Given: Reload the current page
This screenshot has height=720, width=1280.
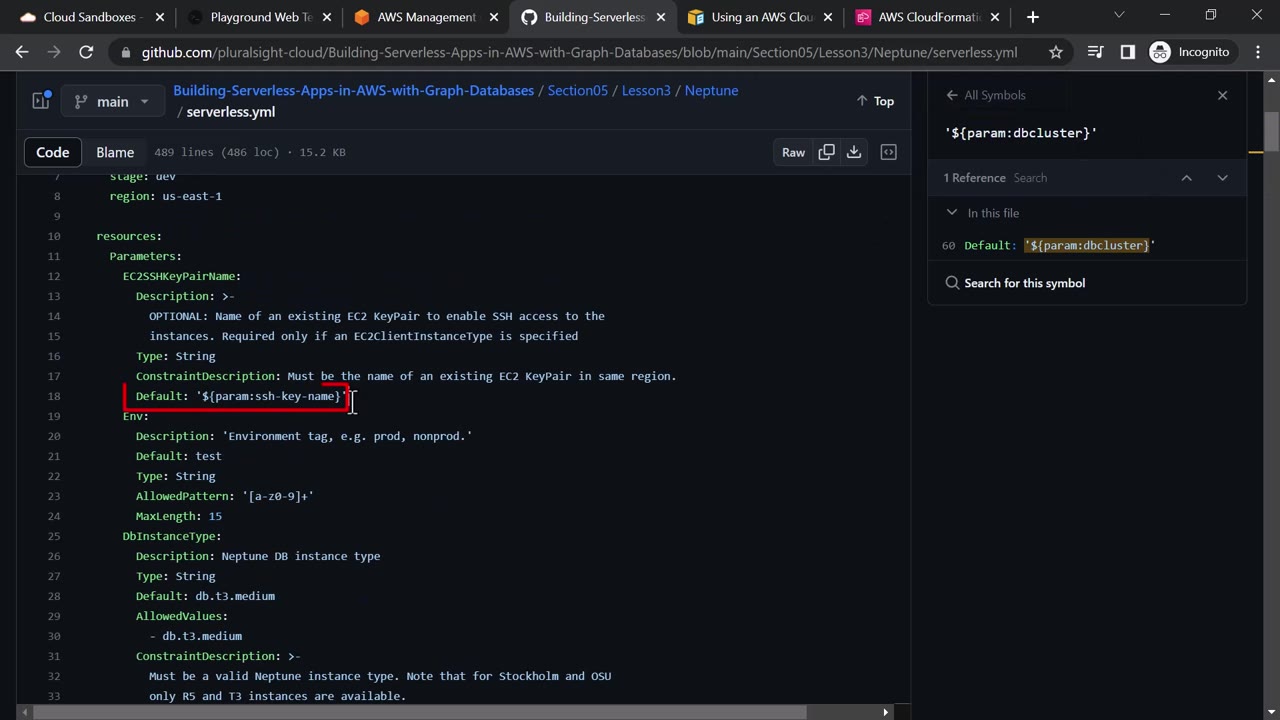Looking at the screenshot, I should click(86, 52).
